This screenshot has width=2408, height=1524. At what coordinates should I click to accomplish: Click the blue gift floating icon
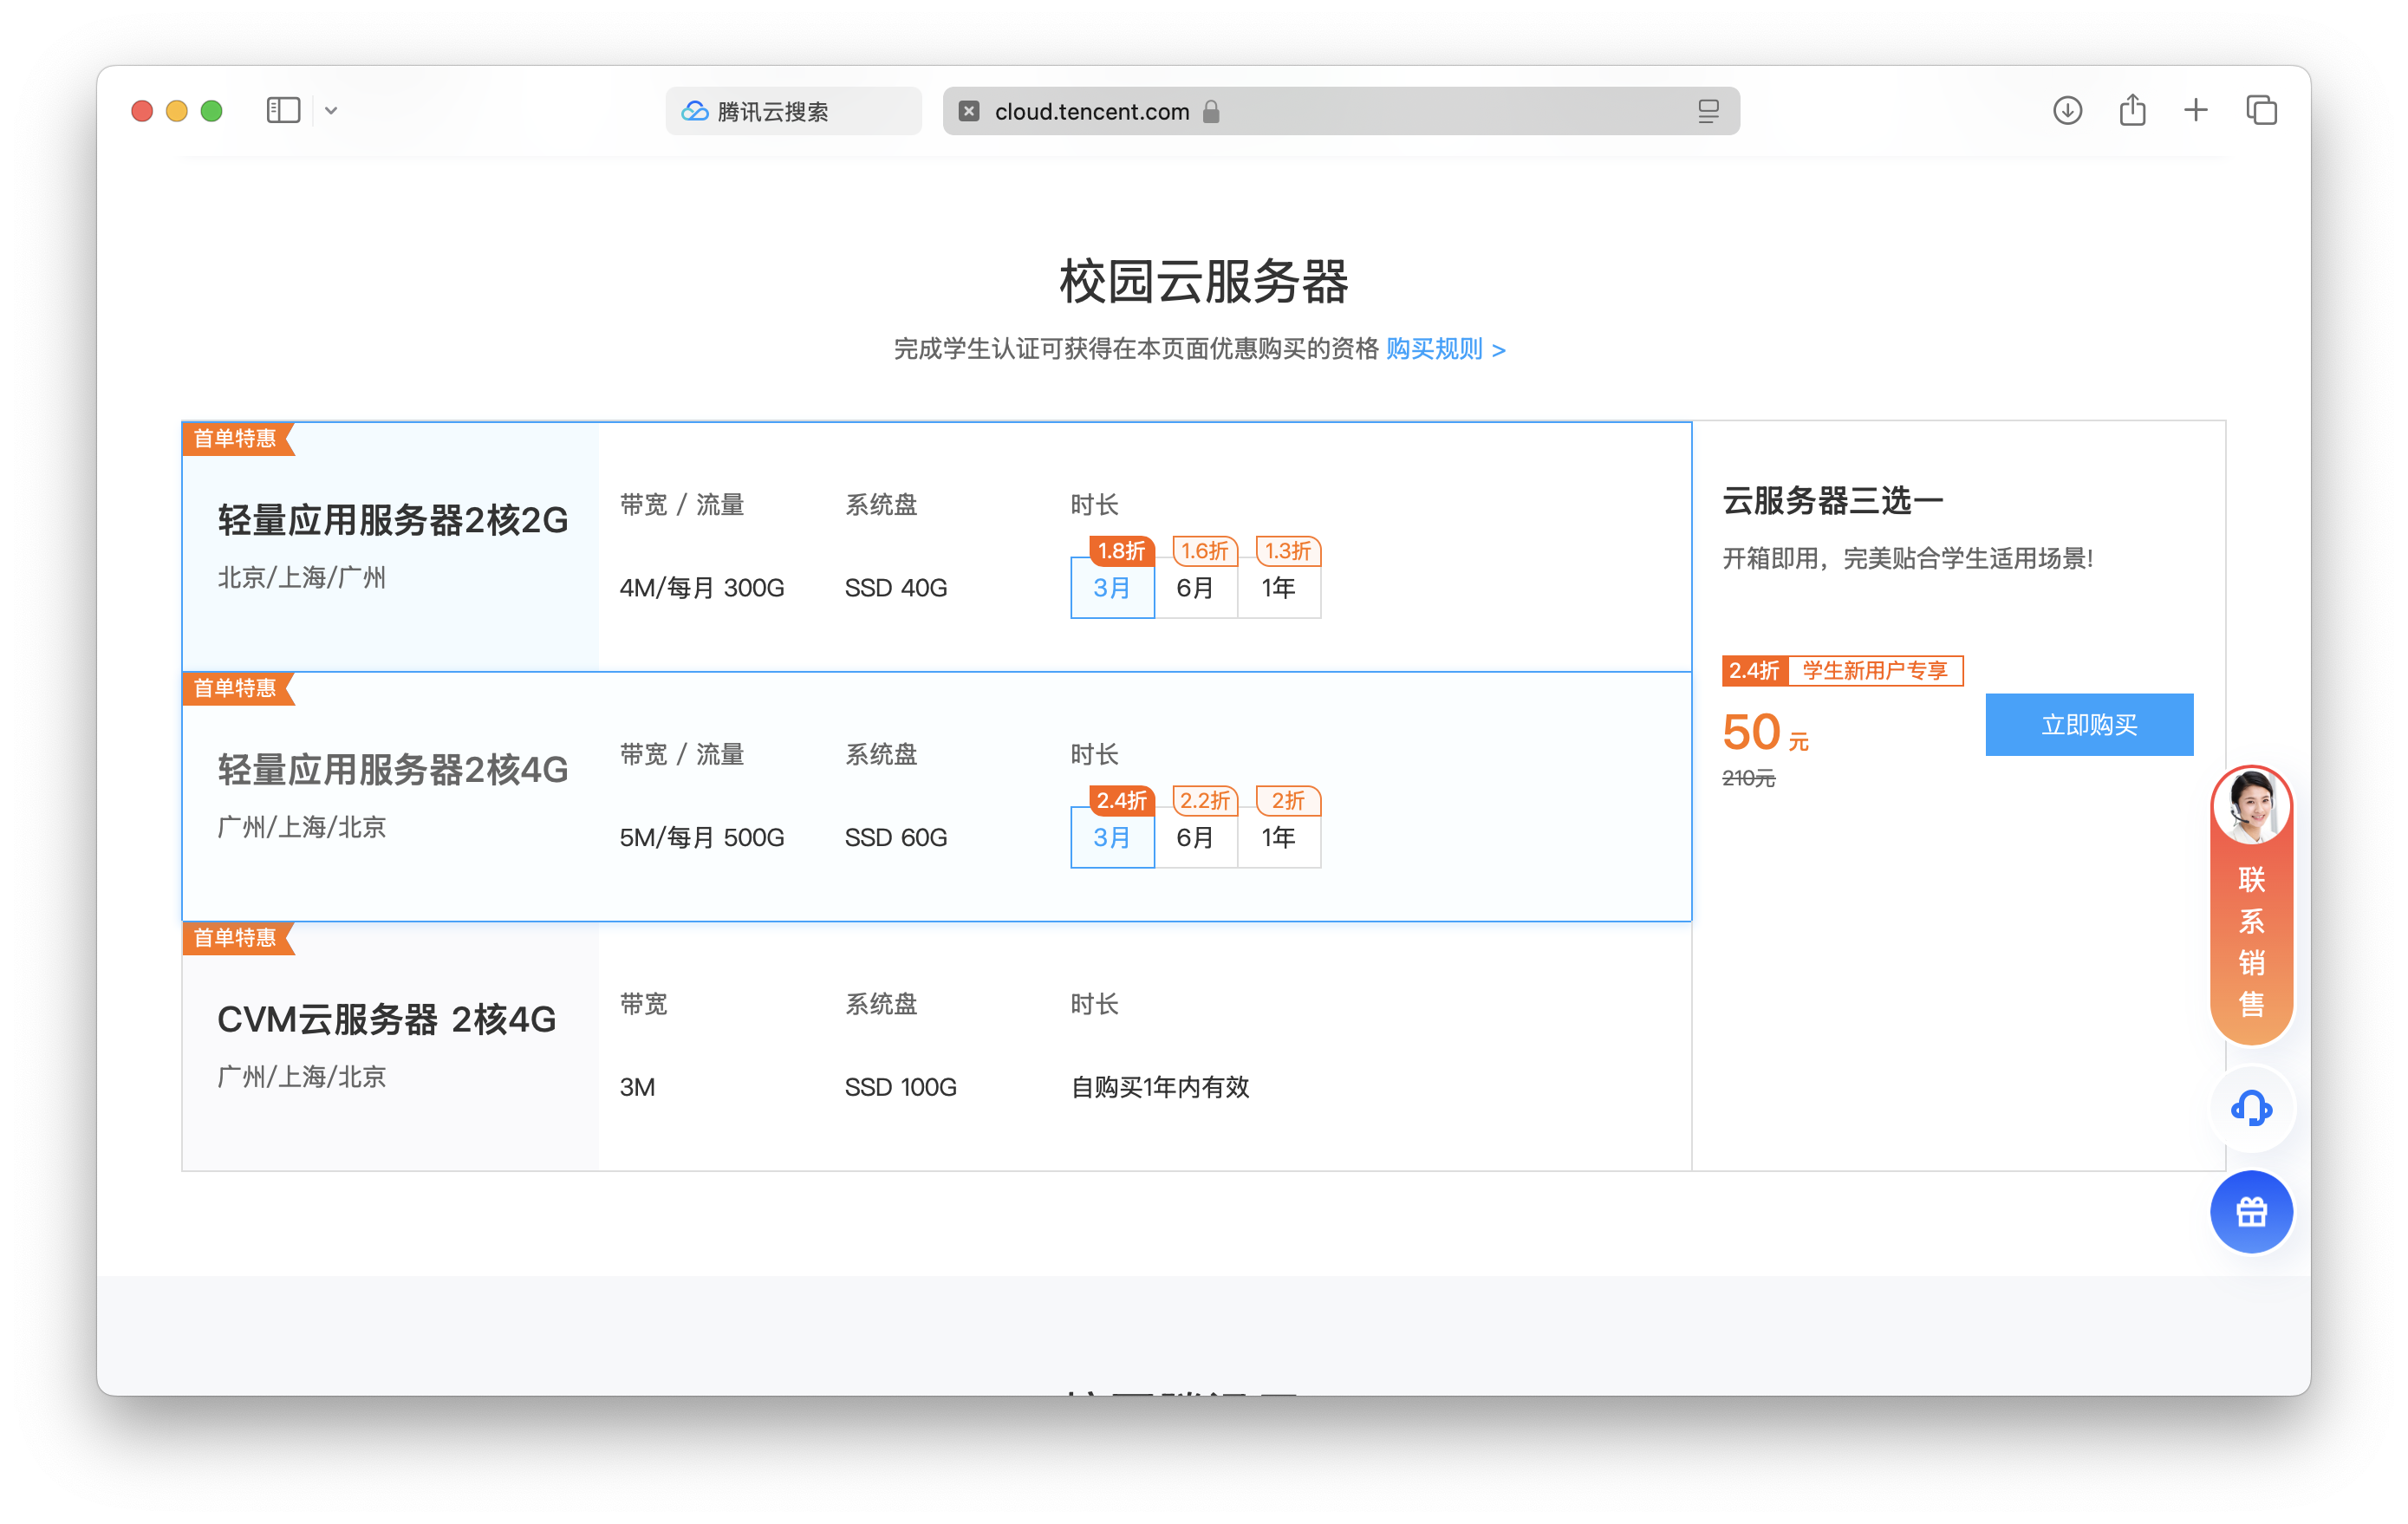[x=2250, y=1212]
